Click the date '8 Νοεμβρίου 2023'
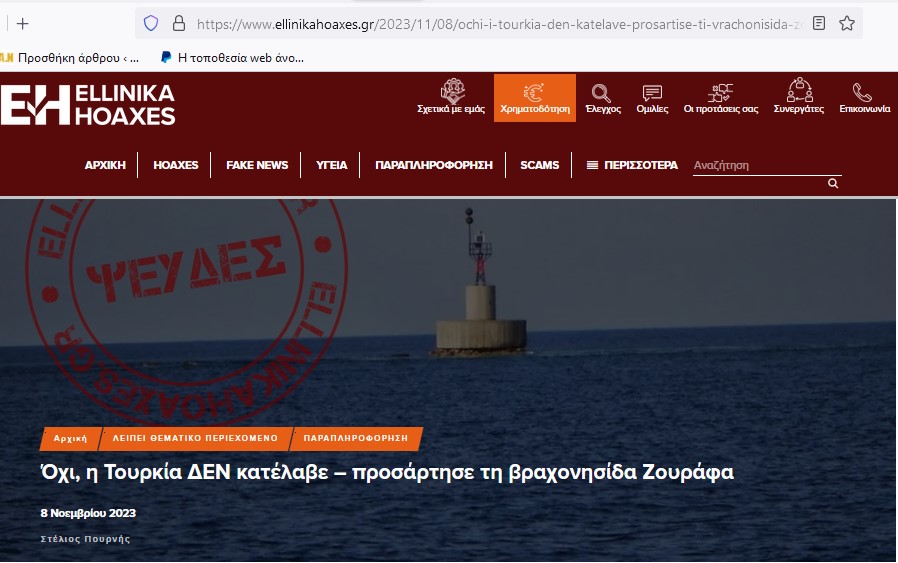The width and height of the screenshot is (898, 563). [x=88, y=513]
